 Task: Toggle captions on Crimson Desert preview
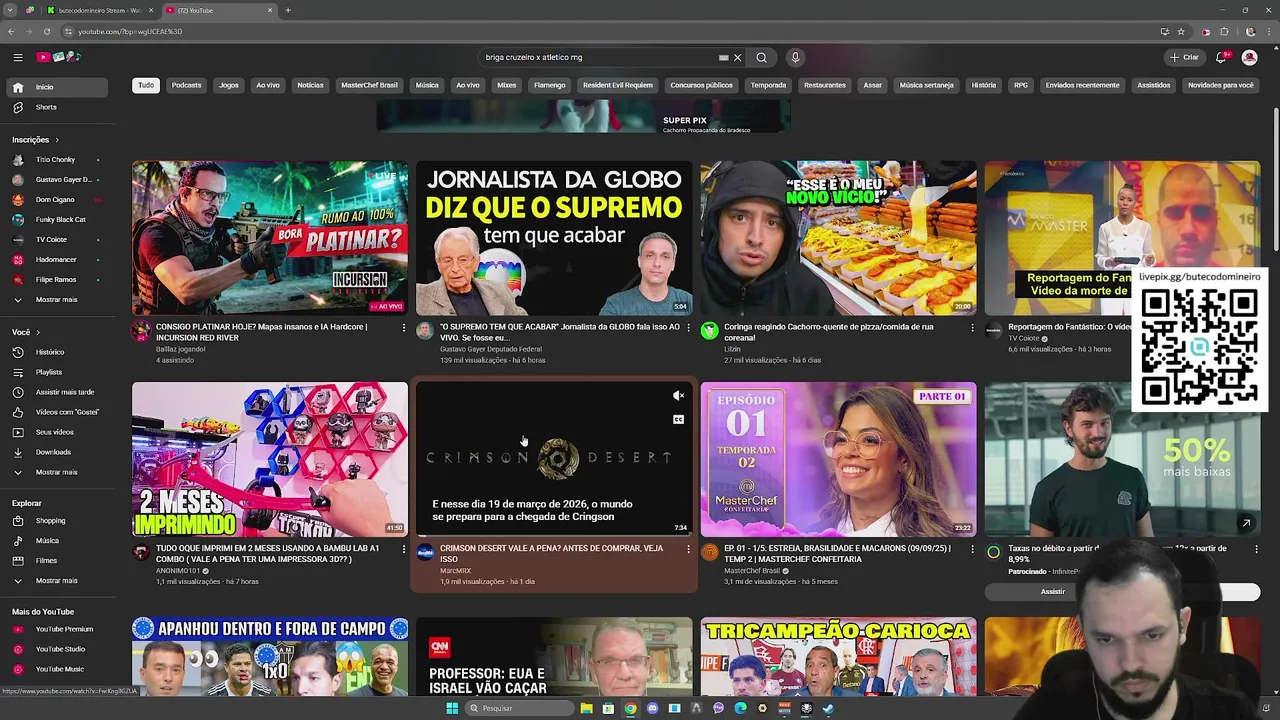point(678,420)
